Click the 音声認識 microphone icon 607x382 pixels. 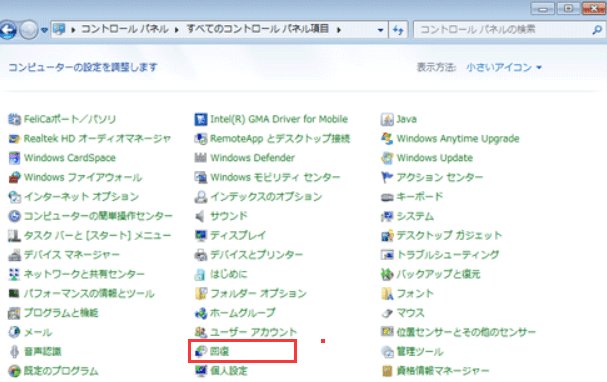coord(14,351)
